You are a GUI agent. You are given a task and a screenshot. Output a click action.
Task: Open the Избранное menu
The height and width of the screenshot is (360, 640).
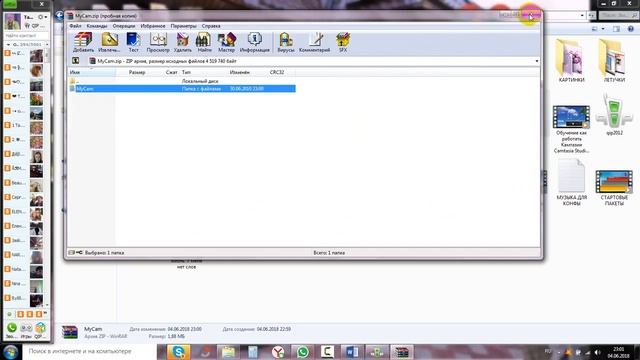(x=153, y=26)
